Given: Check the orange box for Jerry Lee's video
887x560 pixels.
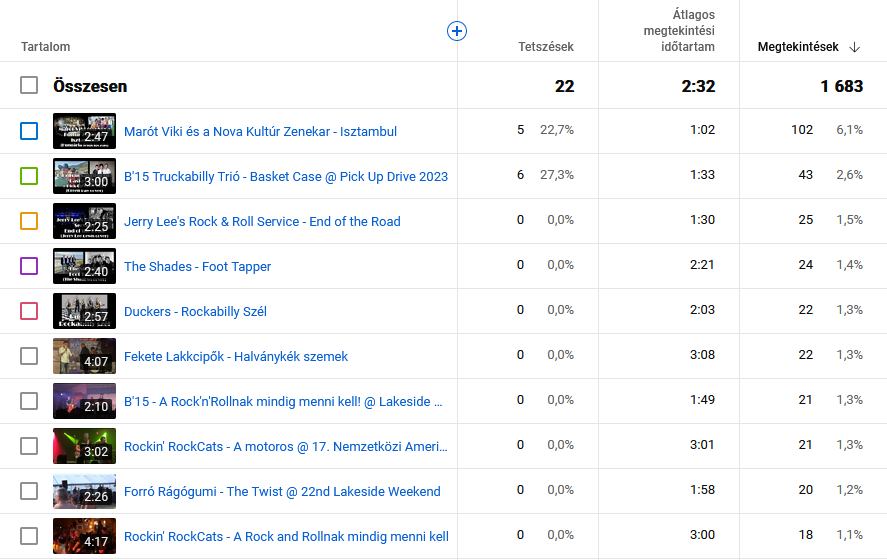Looking at the screenshot, I should coord(29,221).
